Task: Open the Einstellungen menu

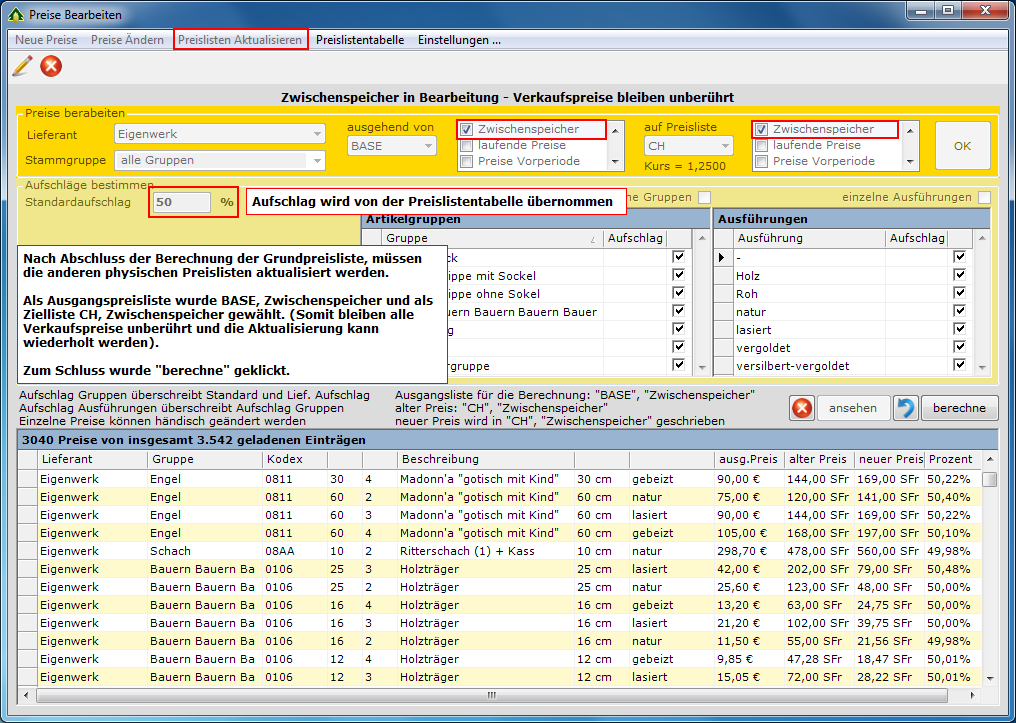Action: [459, 40]
